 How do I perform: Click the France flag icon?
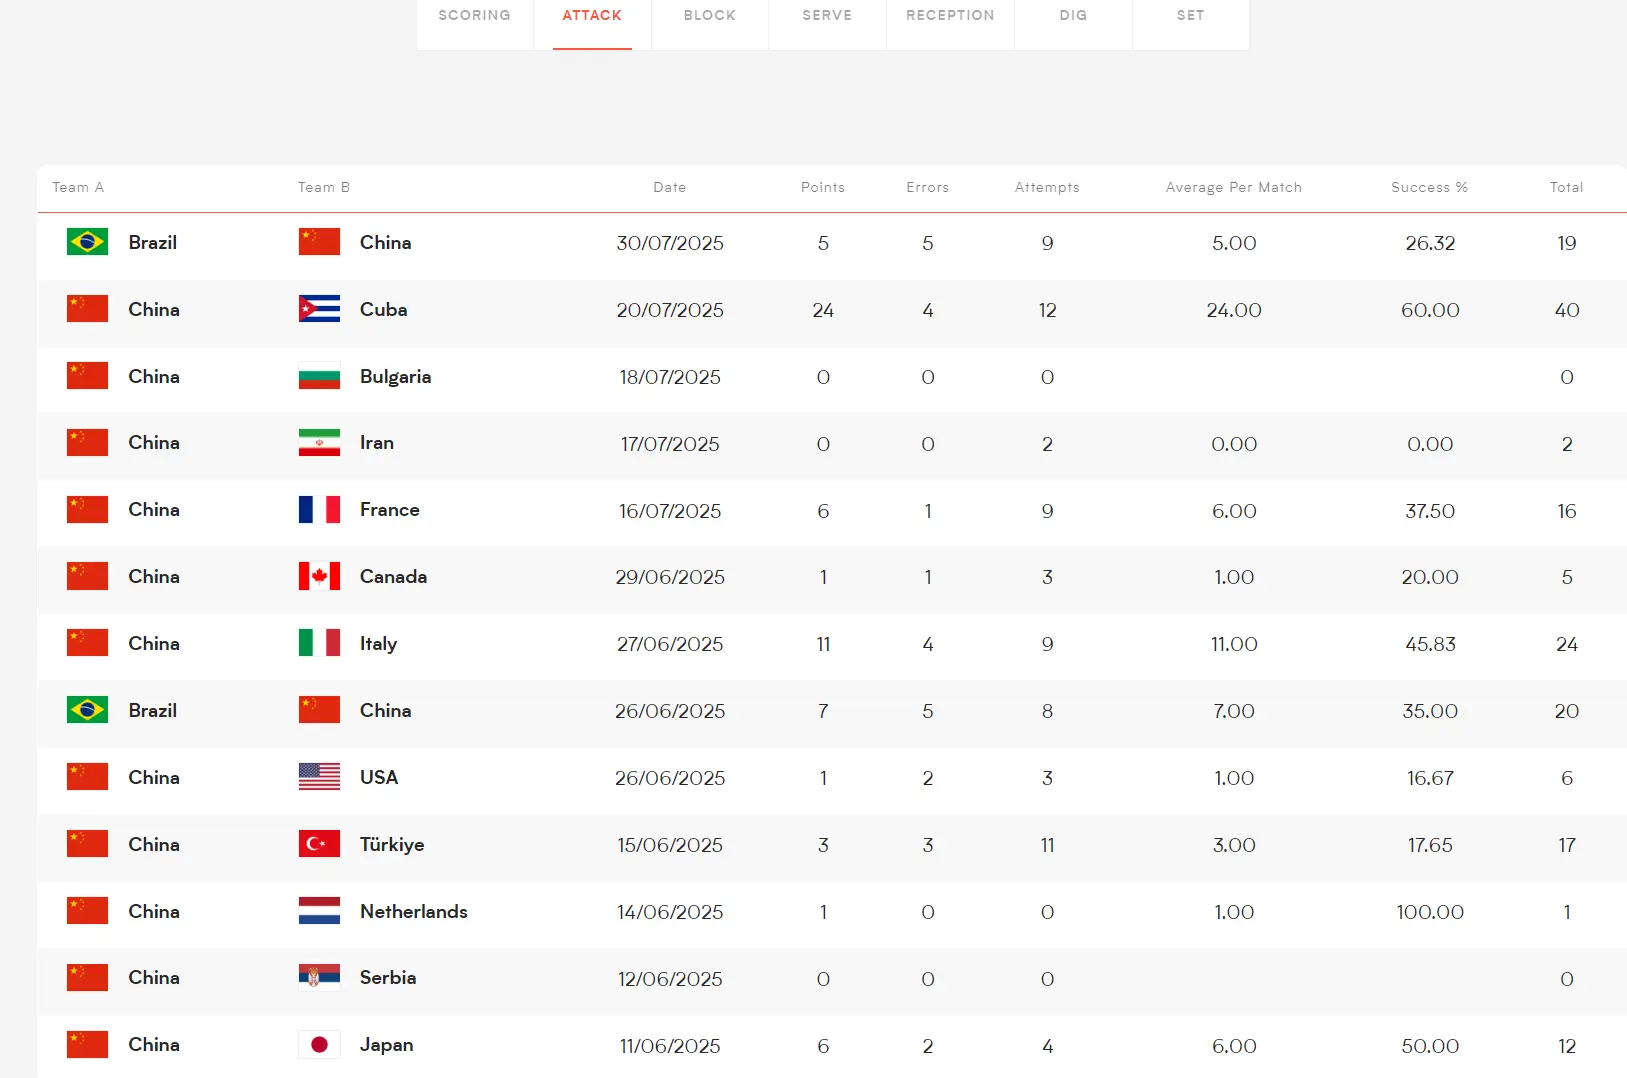coord(319,510)
